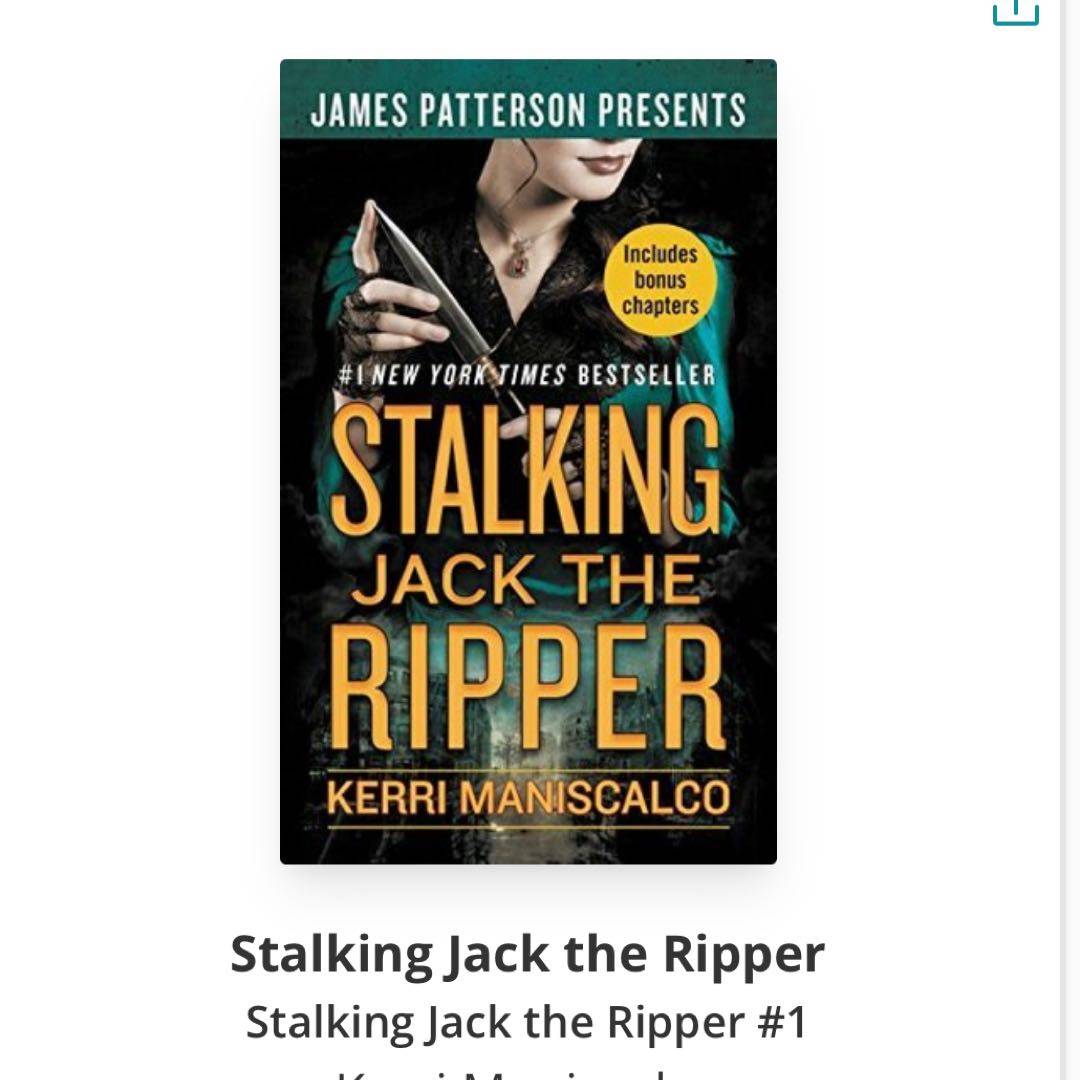
Task: Open the 'Stalking Jack the Ripper #1' series link
Action: (526, 1021)
